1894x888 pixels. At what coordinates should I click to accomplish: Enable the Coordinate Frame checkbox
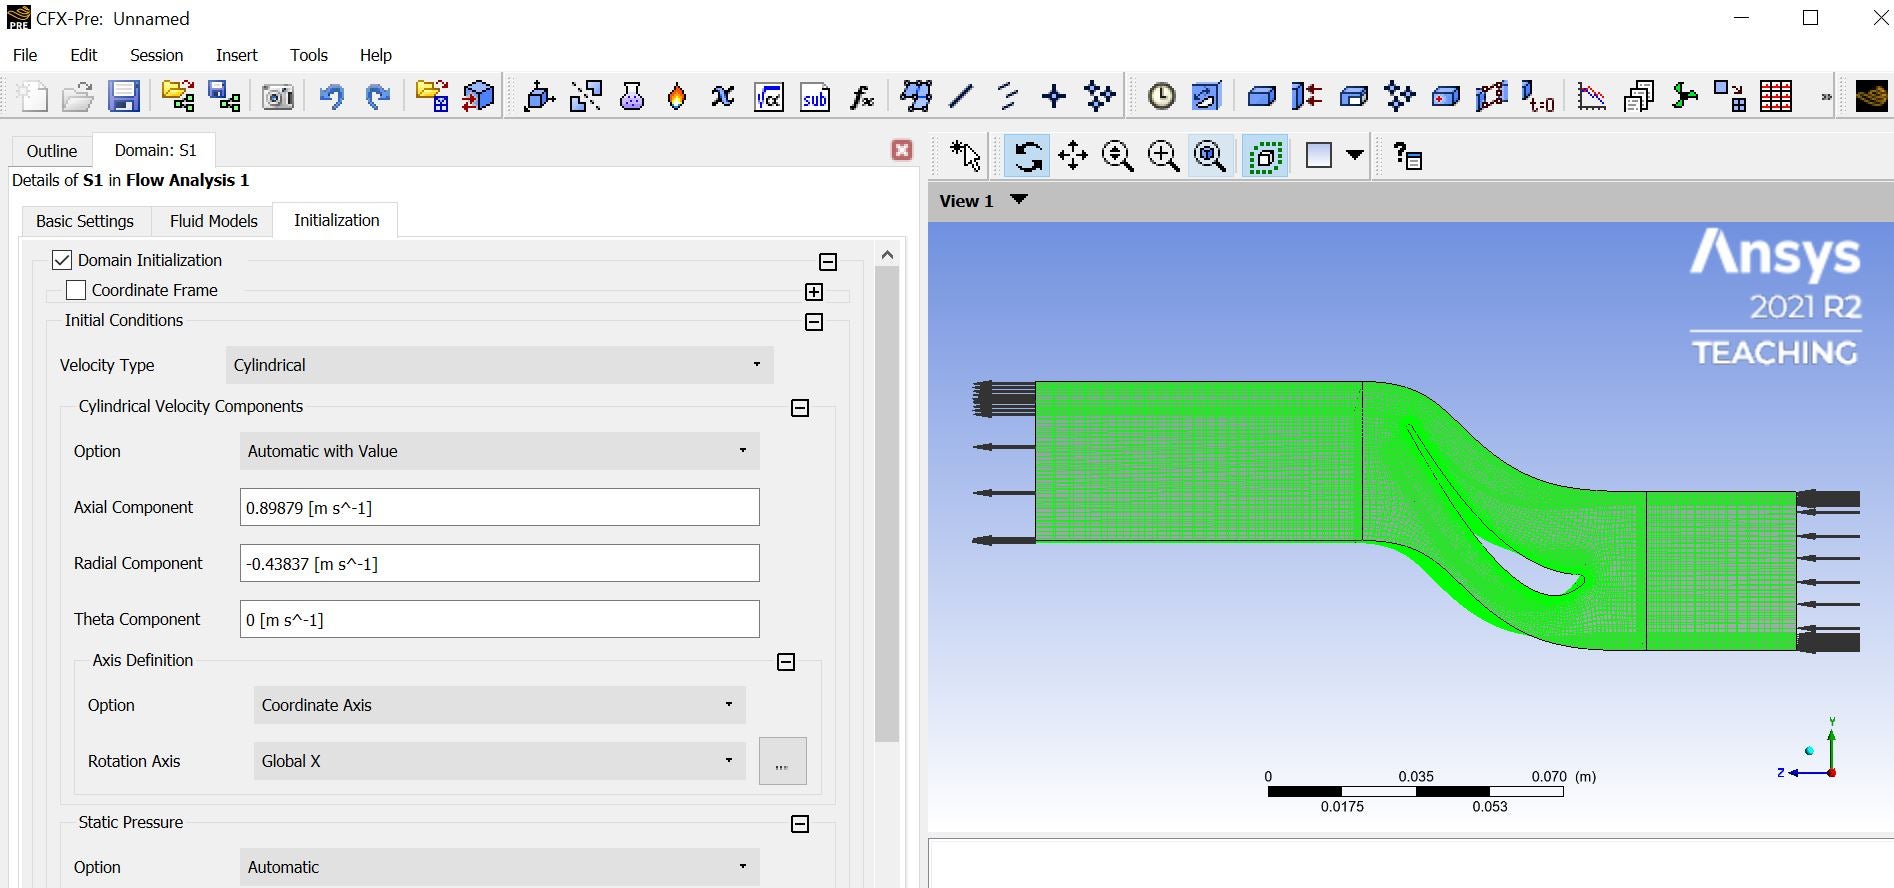click(76, 290)
